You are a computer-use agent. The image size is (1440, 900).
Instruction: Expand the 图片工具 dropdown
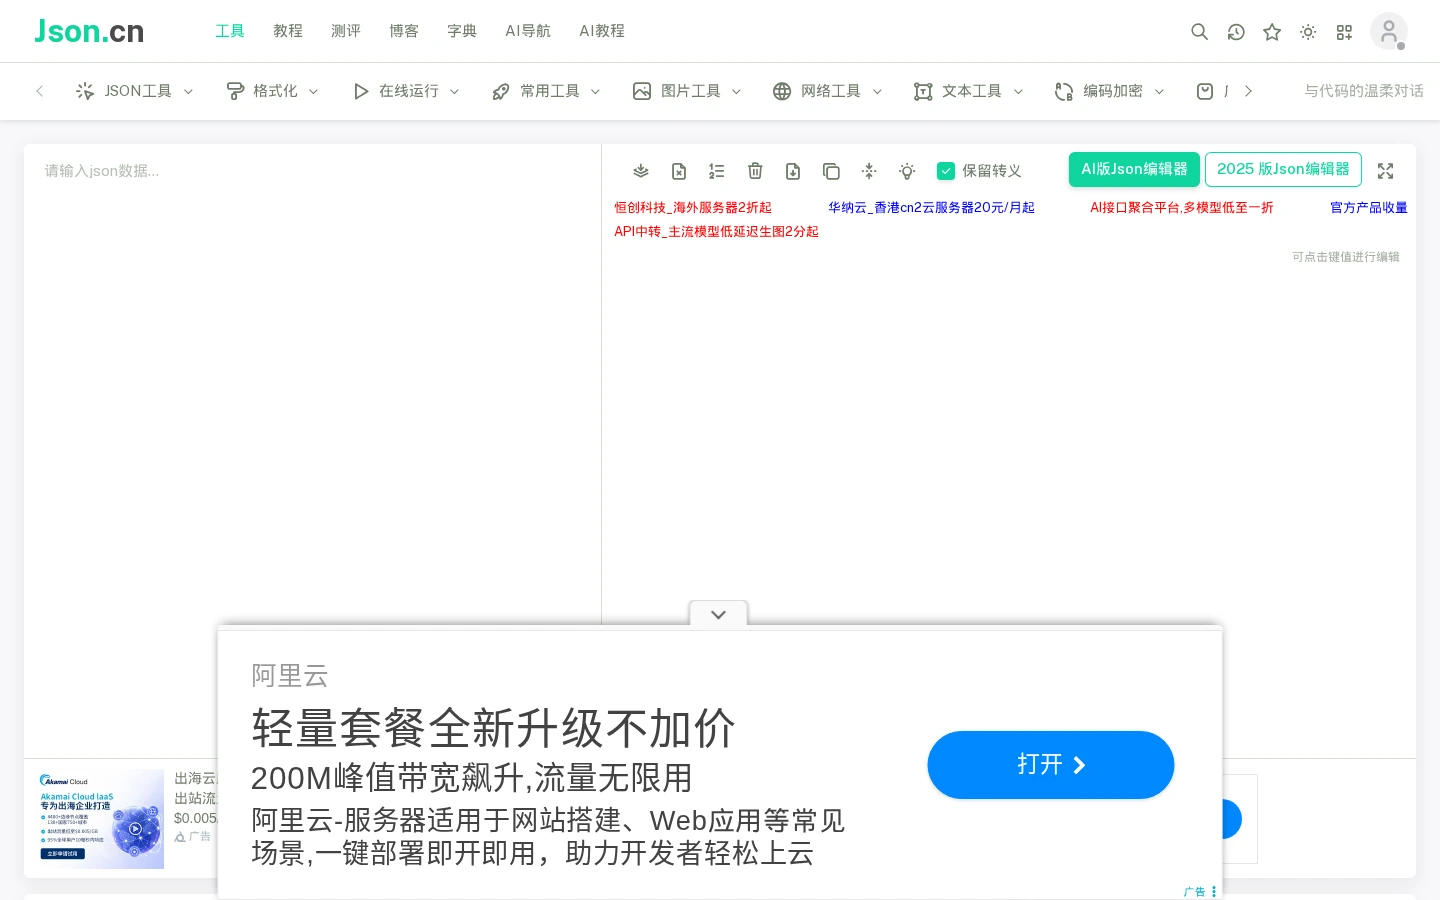[x=687, y=91]
